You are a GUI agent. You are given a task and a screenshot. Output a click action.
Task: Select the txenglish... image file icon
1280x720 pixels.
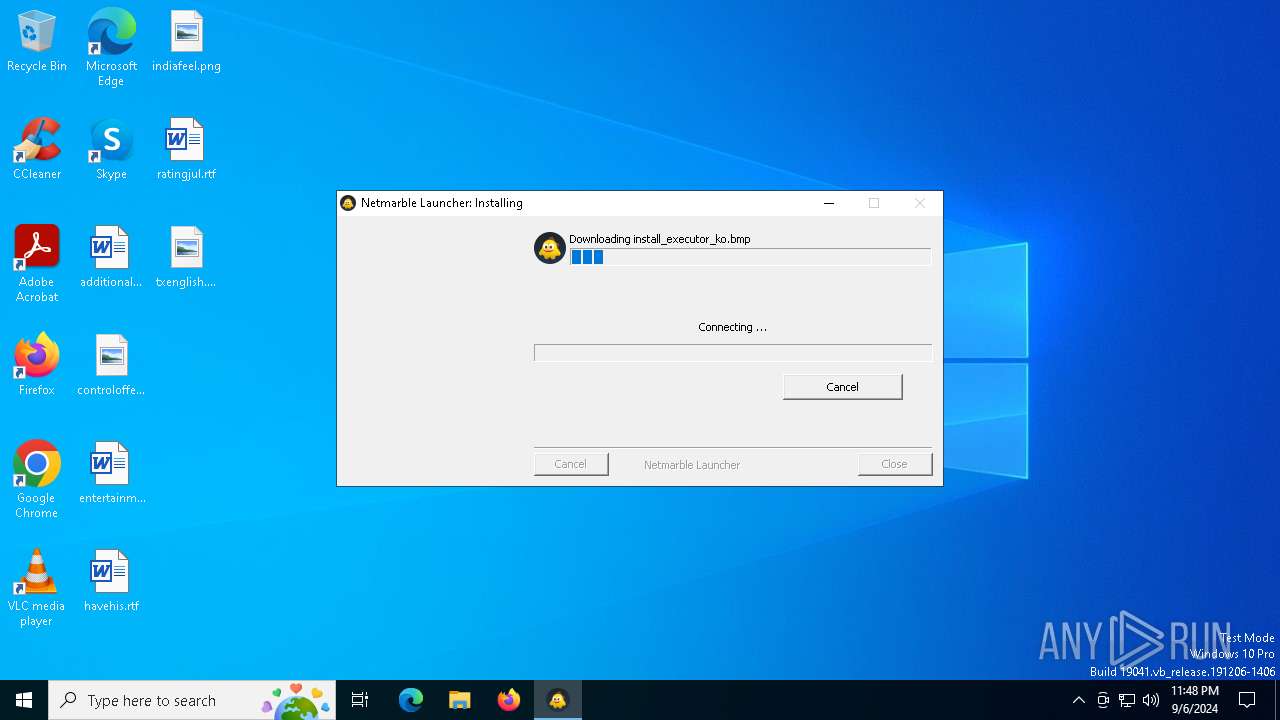pyautogui.click(x=186, y=258)
